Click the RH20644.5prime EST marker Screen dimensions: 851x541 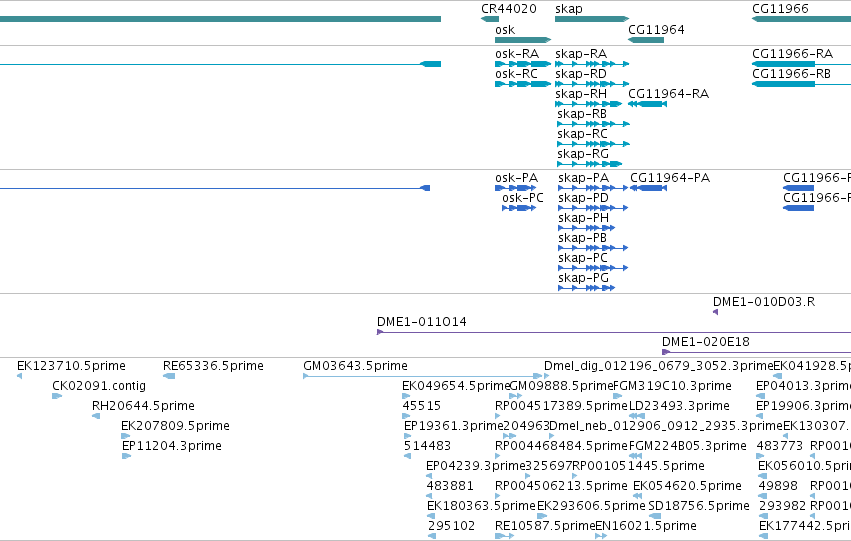tap(96, 416)
